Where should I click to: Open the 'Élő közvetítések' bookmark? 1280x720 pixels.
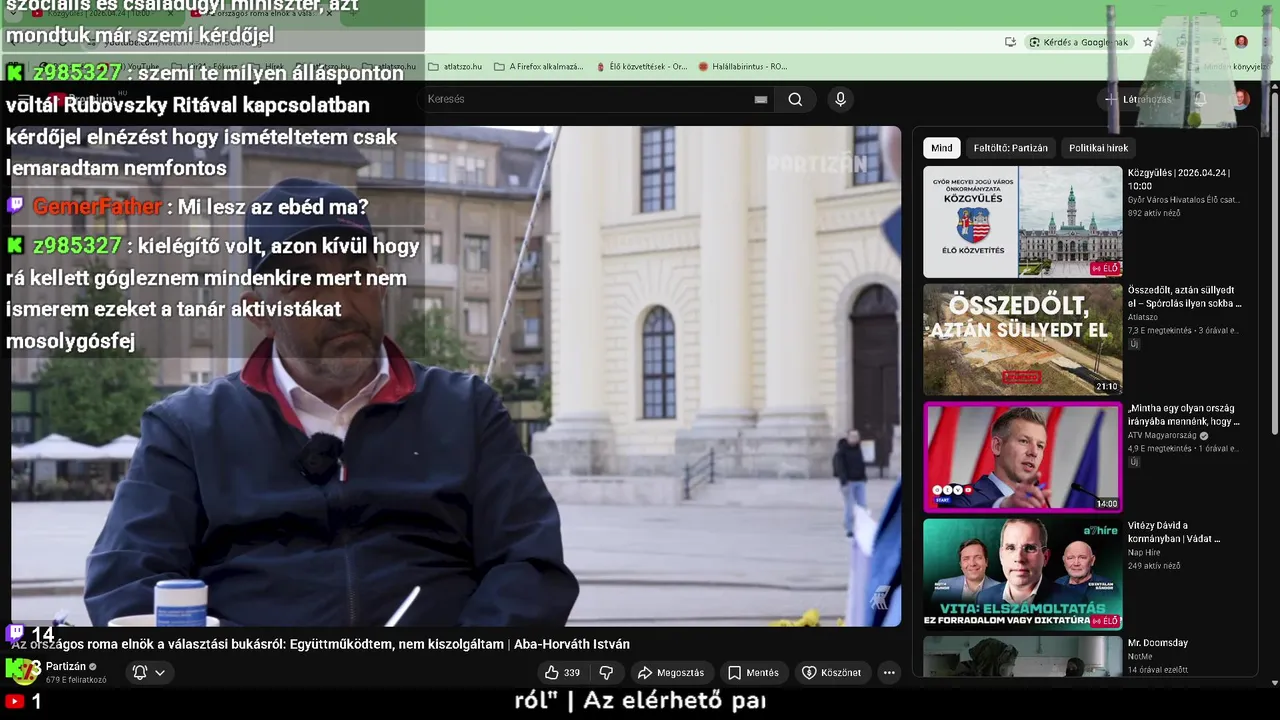pyautogui.click(x=641, y=67)
